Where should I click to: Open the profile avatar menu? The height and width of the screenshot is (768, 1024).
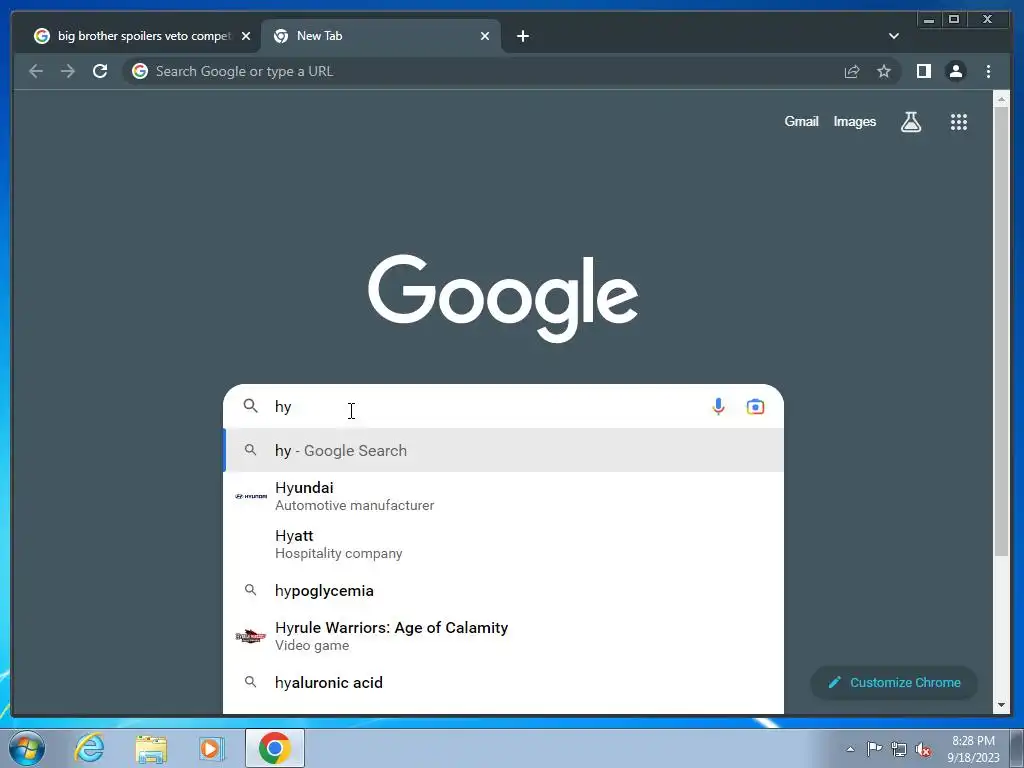click(955, 71)
